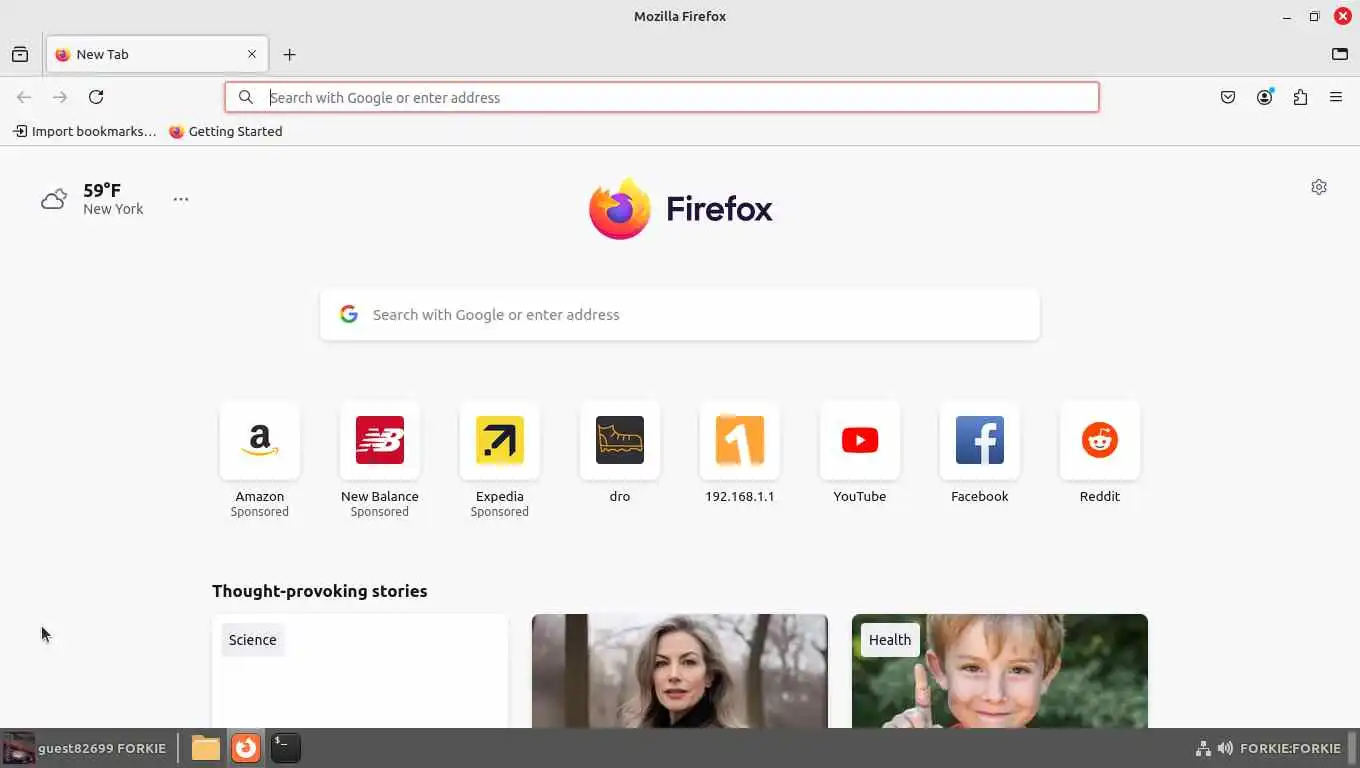The image size is (1360, 768).
Task: Open the folder view sidebar icon
Action: (x=1340, y=55)
